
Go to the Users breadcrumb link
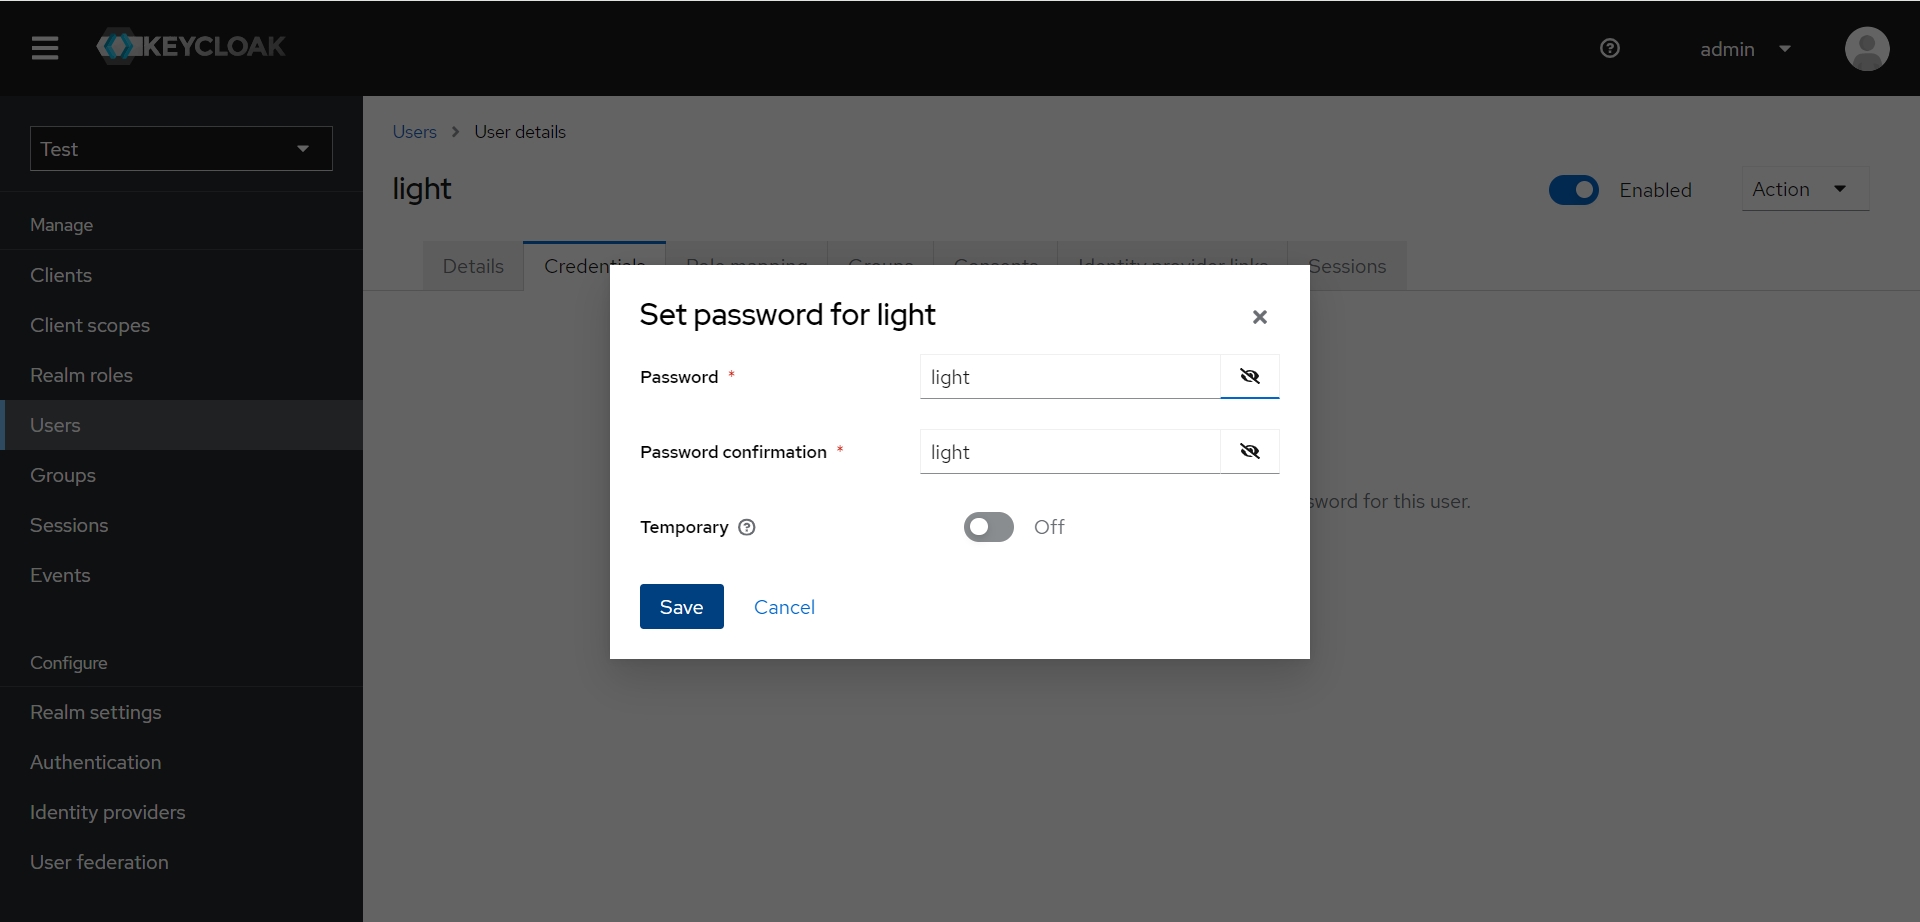414,132
